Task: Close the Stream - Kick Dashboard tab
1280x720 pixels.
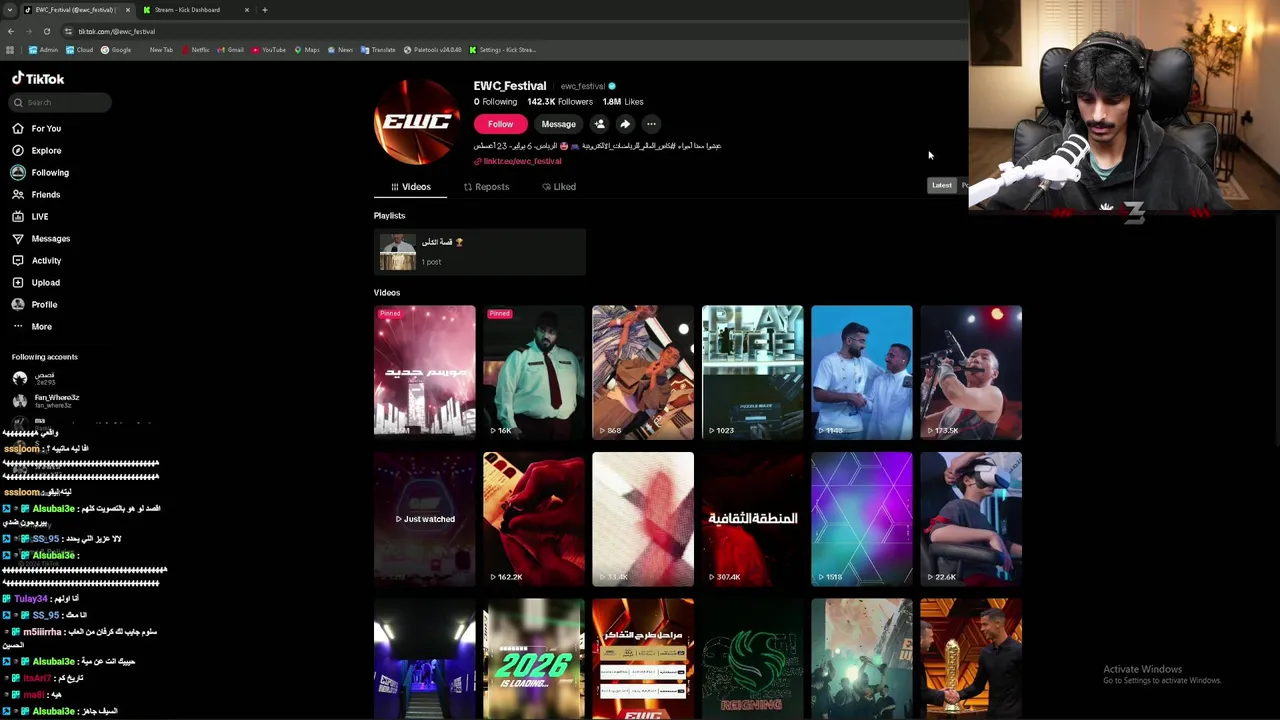Action: click(246, 10)
